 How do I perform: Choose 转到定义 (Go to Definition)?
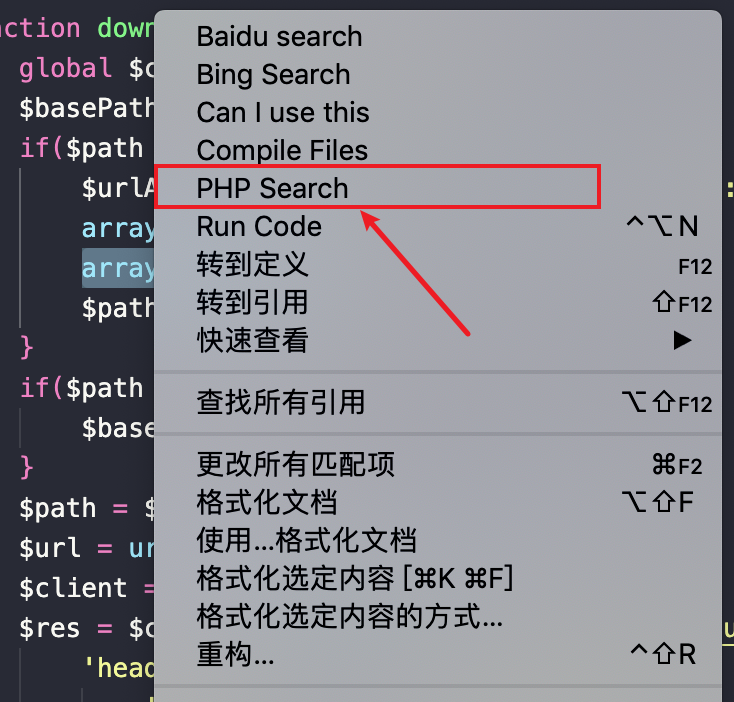(438, 264)
